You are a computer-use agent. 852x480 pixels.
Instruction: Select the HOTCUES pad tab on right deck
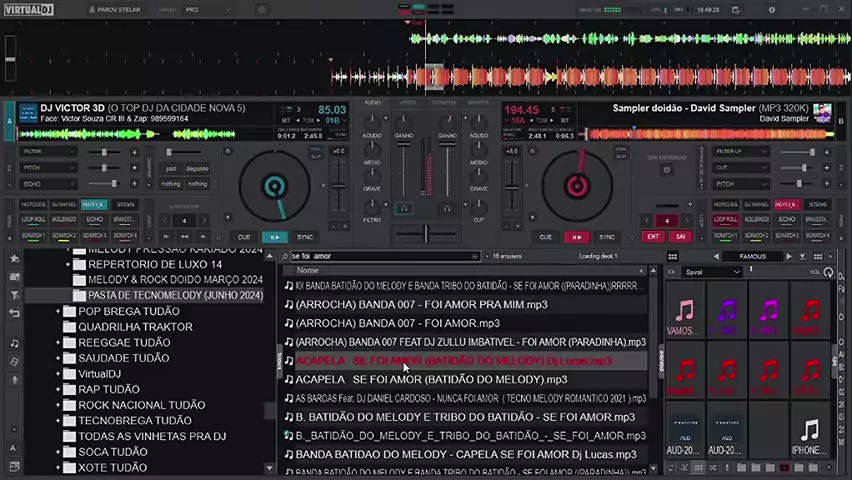[x=726, y=204]
